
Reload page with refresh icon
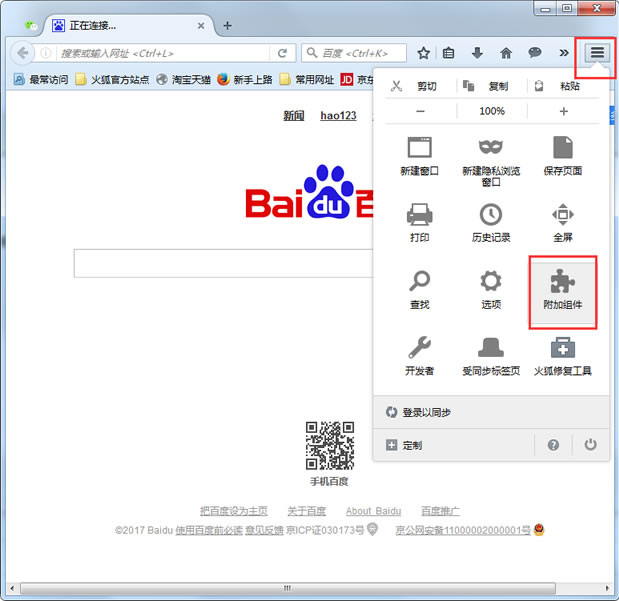[x=282, y=53]
